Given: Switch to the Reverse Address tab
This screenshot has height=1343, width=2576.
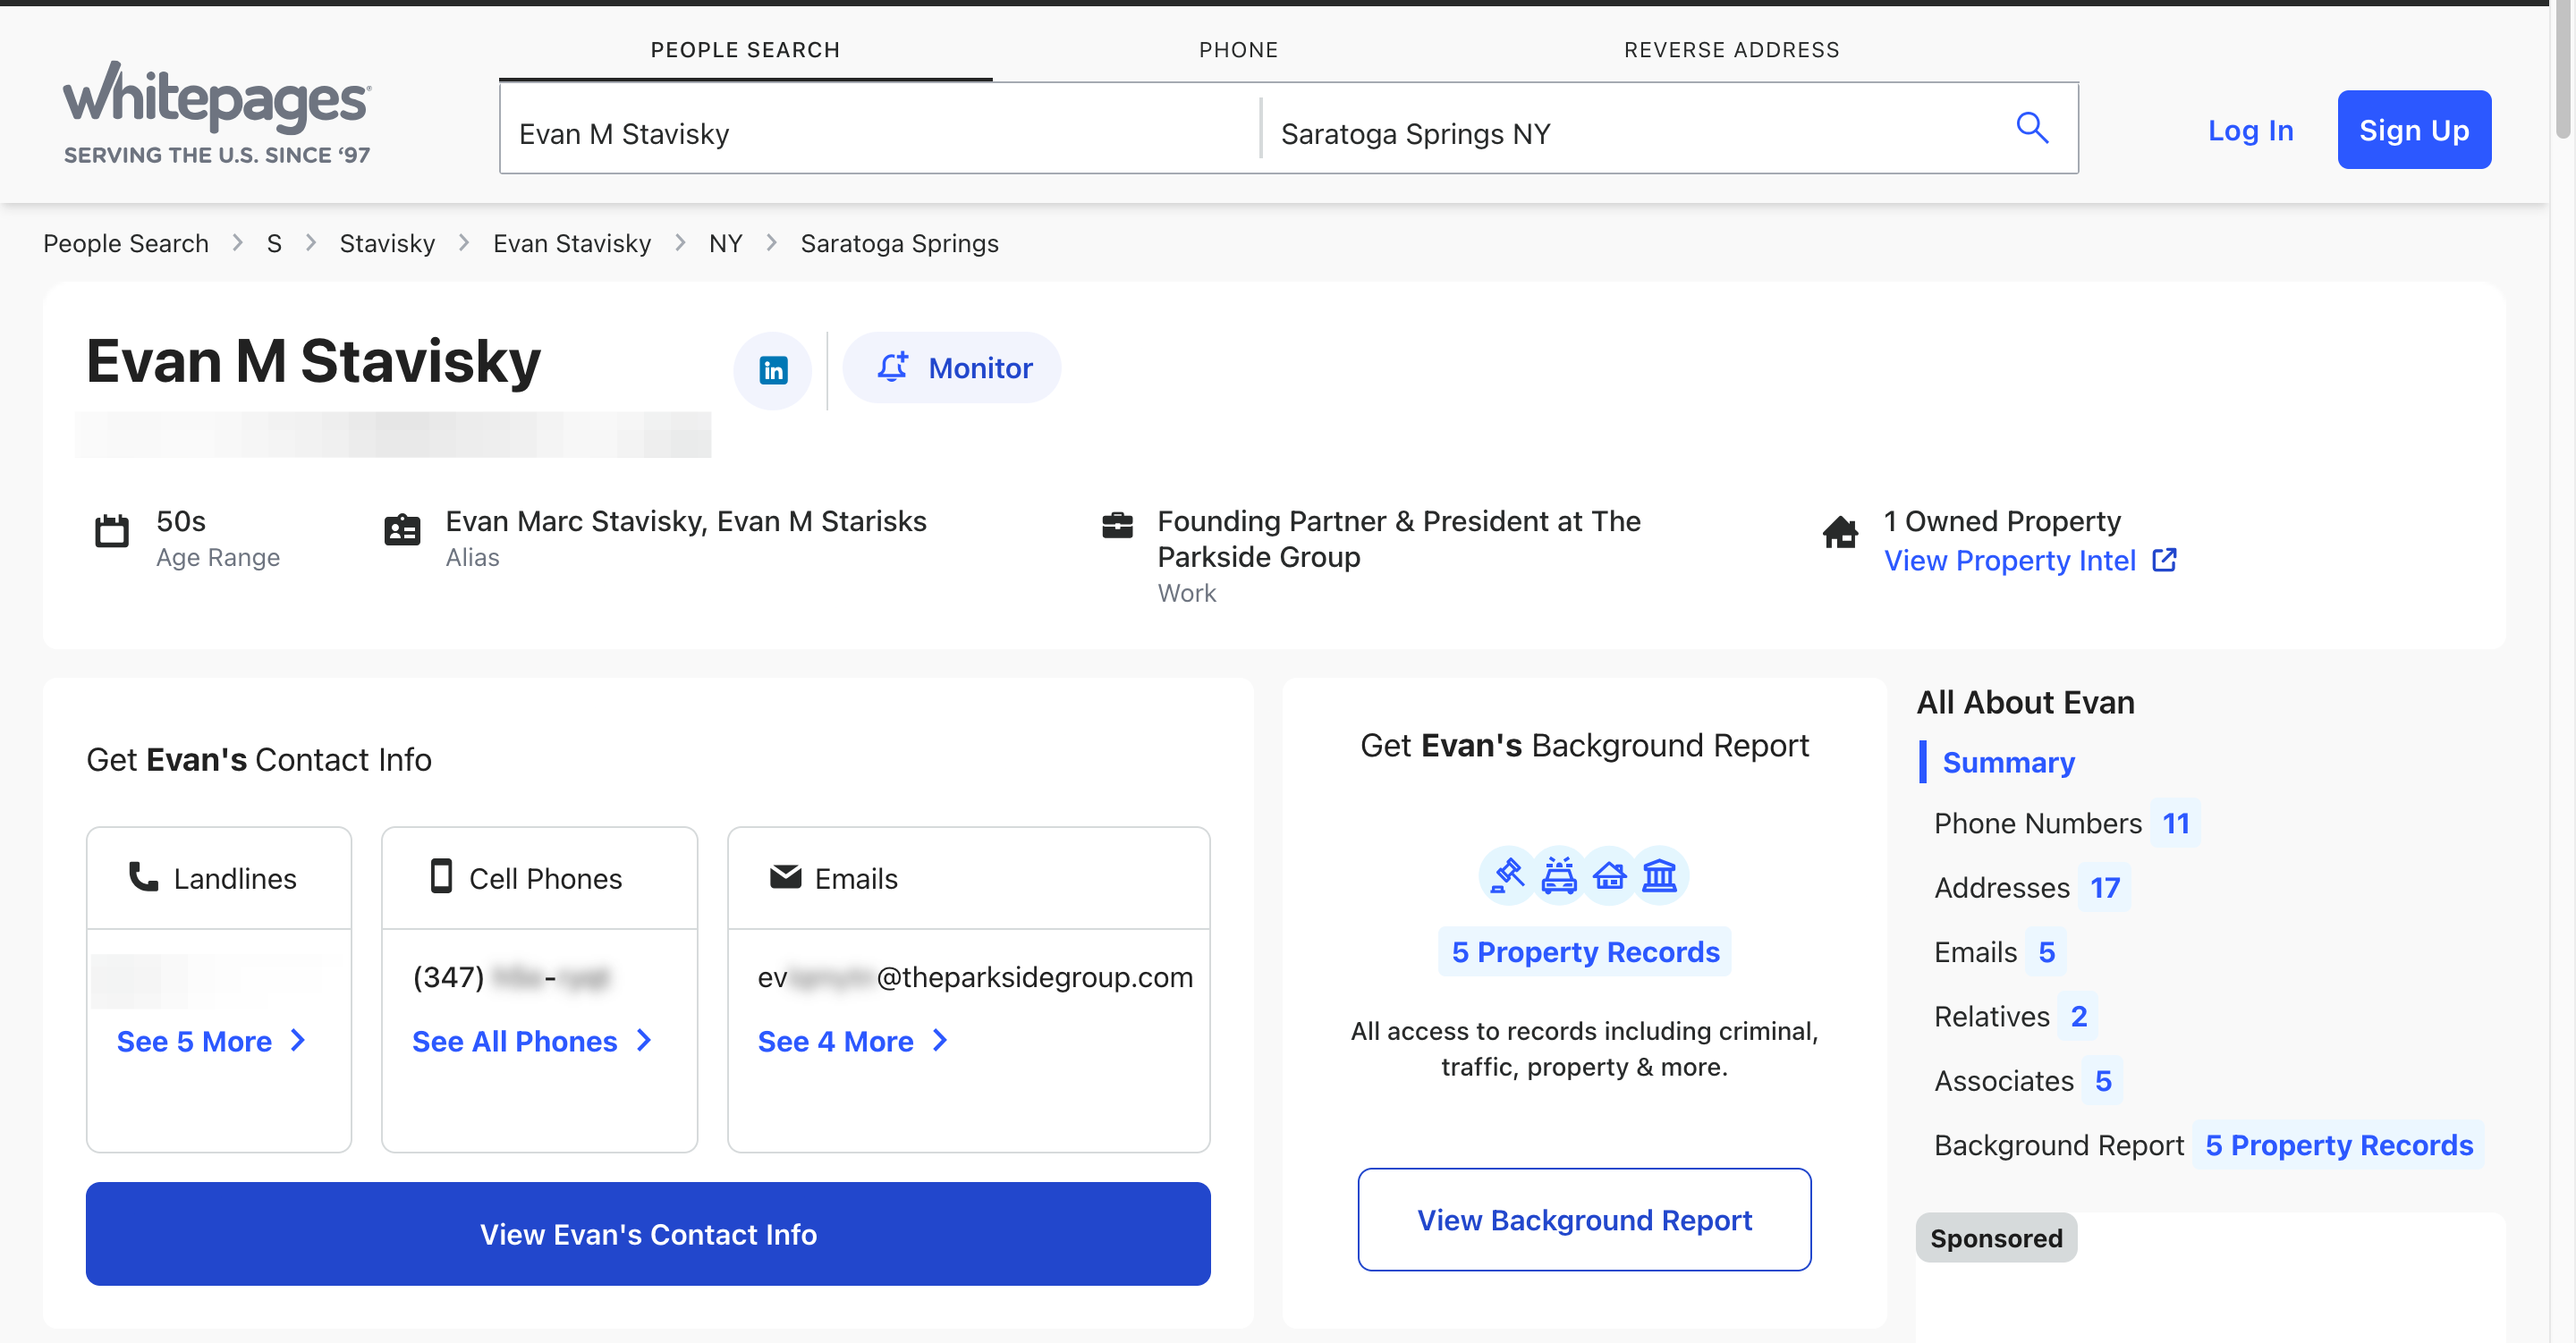Looking at the screenshot, I should coord(1732,49).
